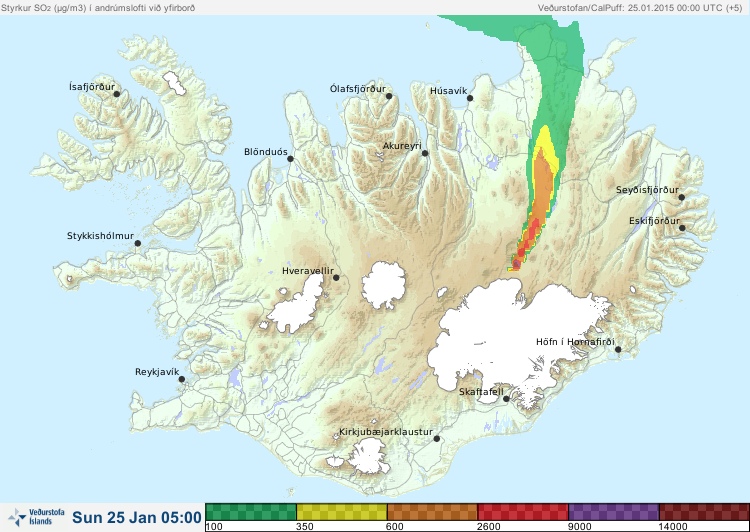Click the yellow 350 legend swatch
Image resolution: width=750 pixels, height=532 pixels.
(x=342, y=512)
